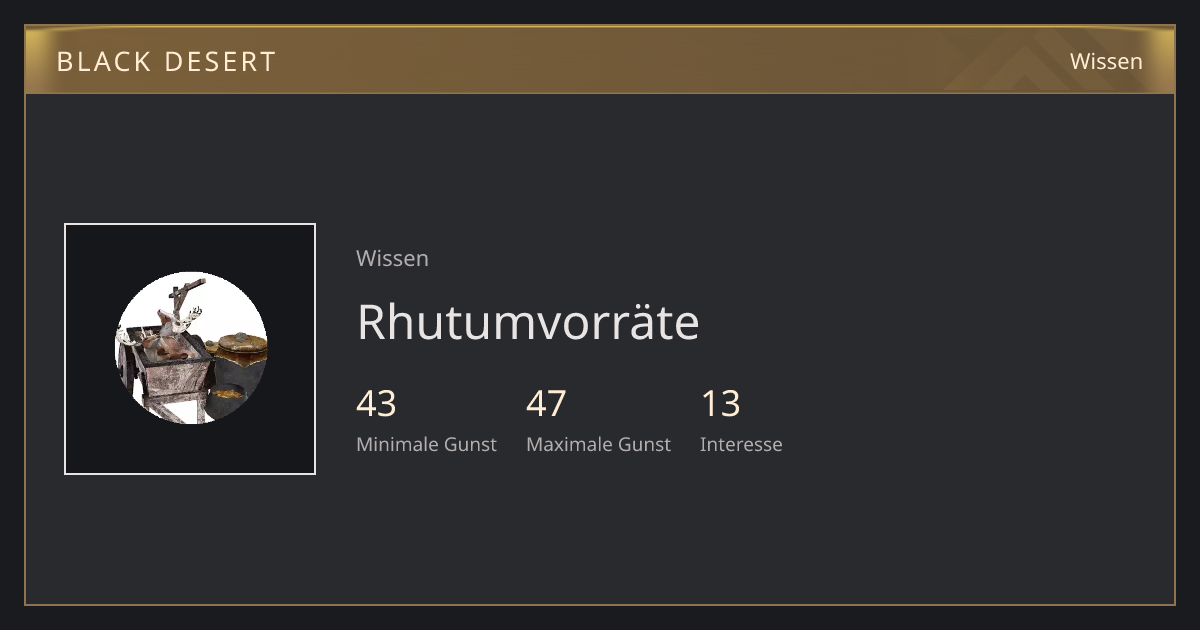Open the Wissen link in header

1106,61
